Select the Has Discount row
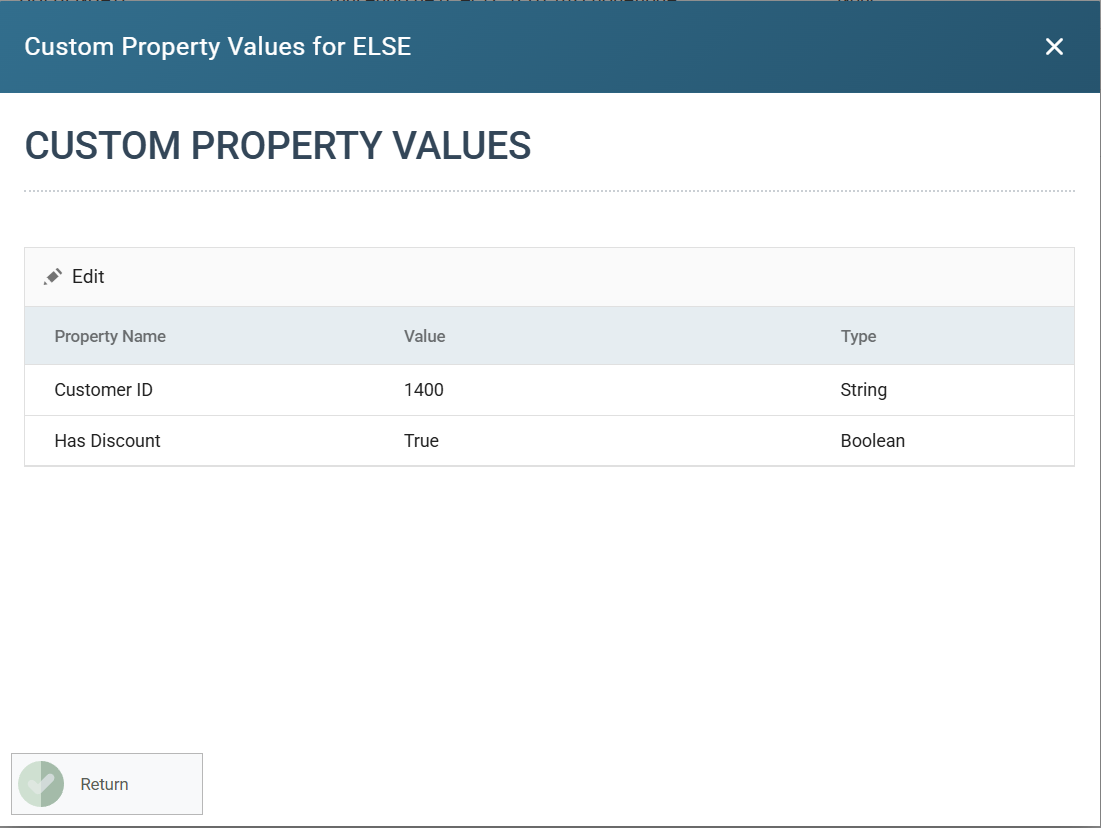1101x828 pixels. pos(549,441)
